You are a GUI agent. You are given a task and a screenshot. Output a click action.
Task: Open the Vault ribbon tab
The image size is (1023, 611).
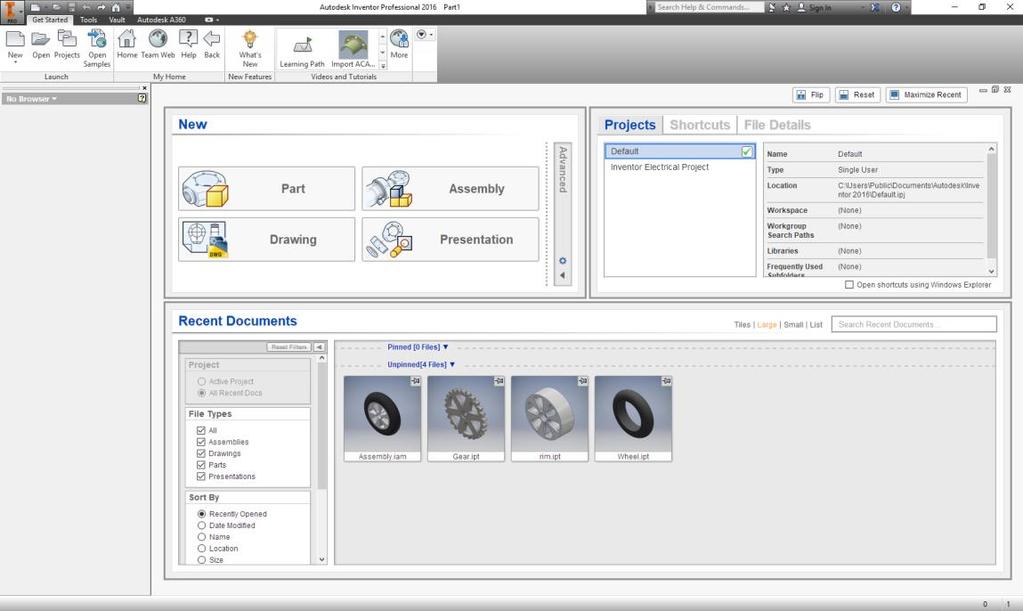pos(117,20)
